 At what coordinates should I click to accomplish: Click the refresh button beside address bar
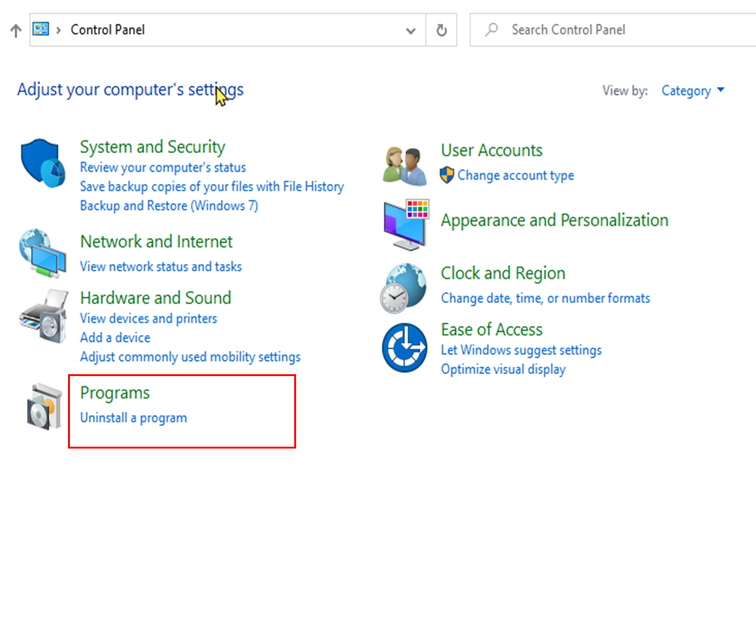click(441, 30)
